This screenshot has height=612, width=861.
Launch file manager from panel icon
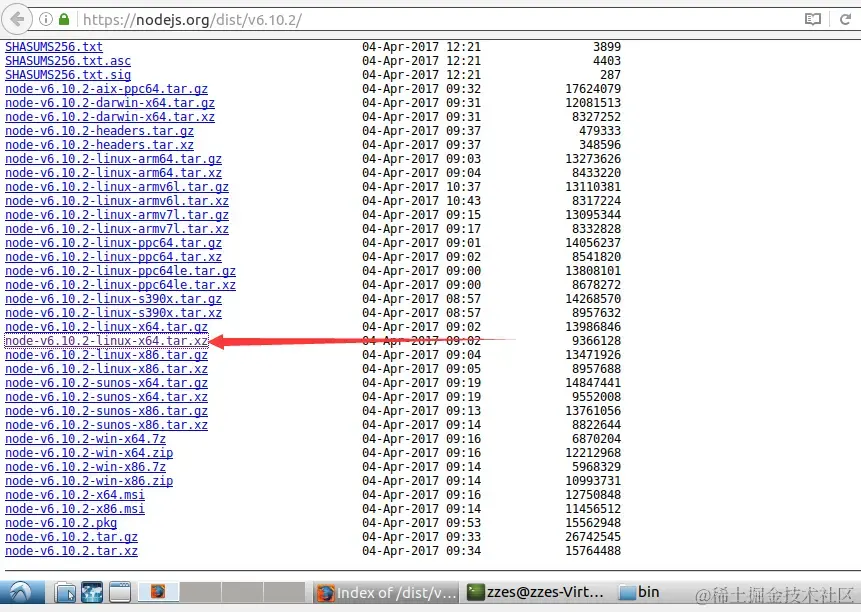click(x=65, y=592)
